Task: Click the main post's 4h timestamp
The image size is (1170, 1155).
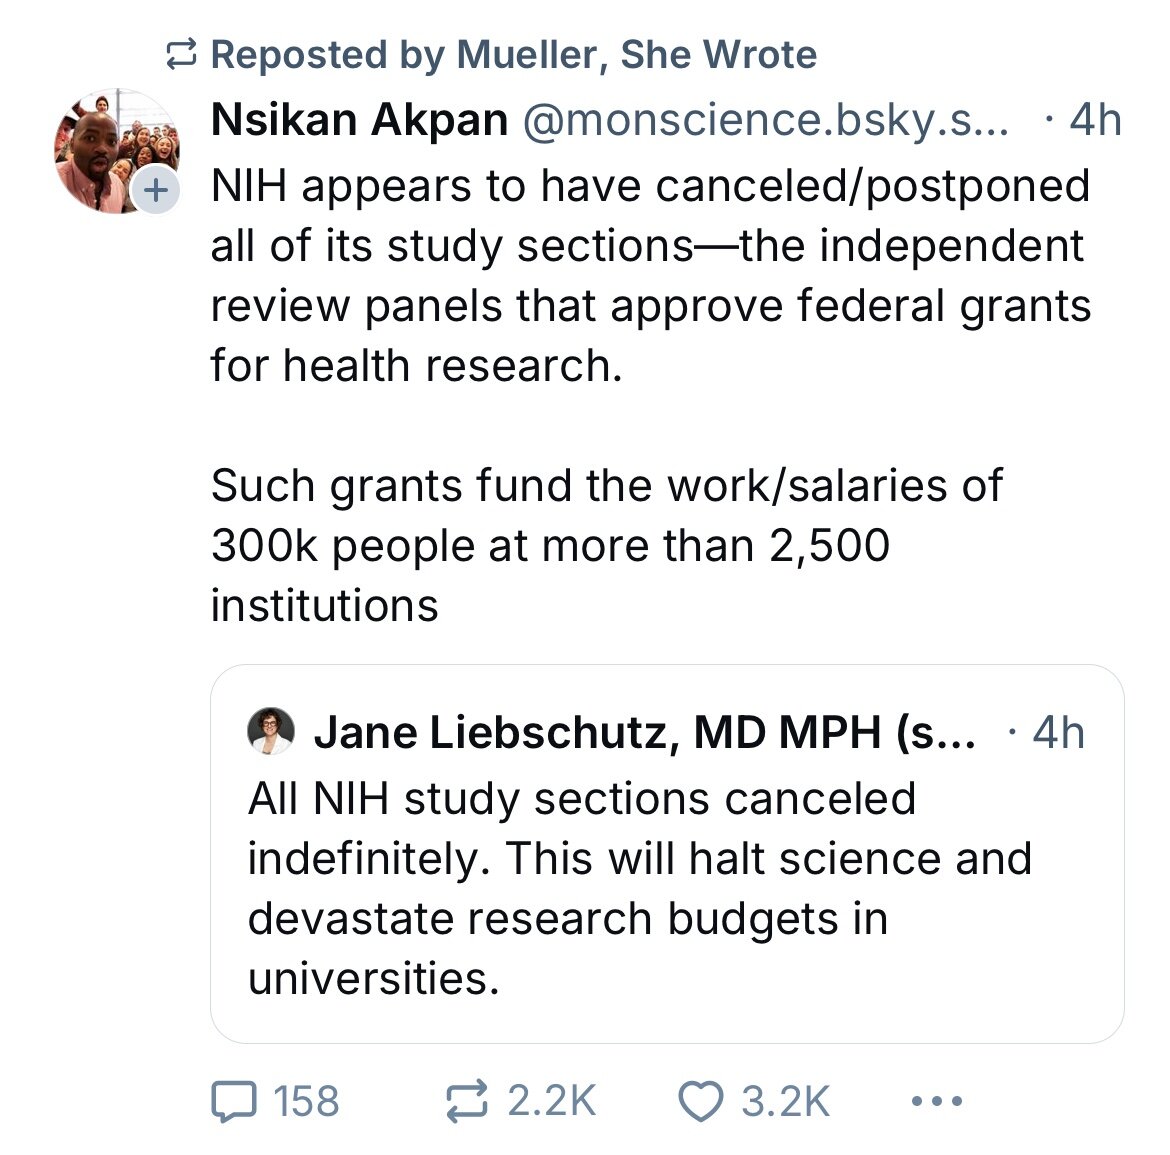Action: click(x=1094, y=120)
